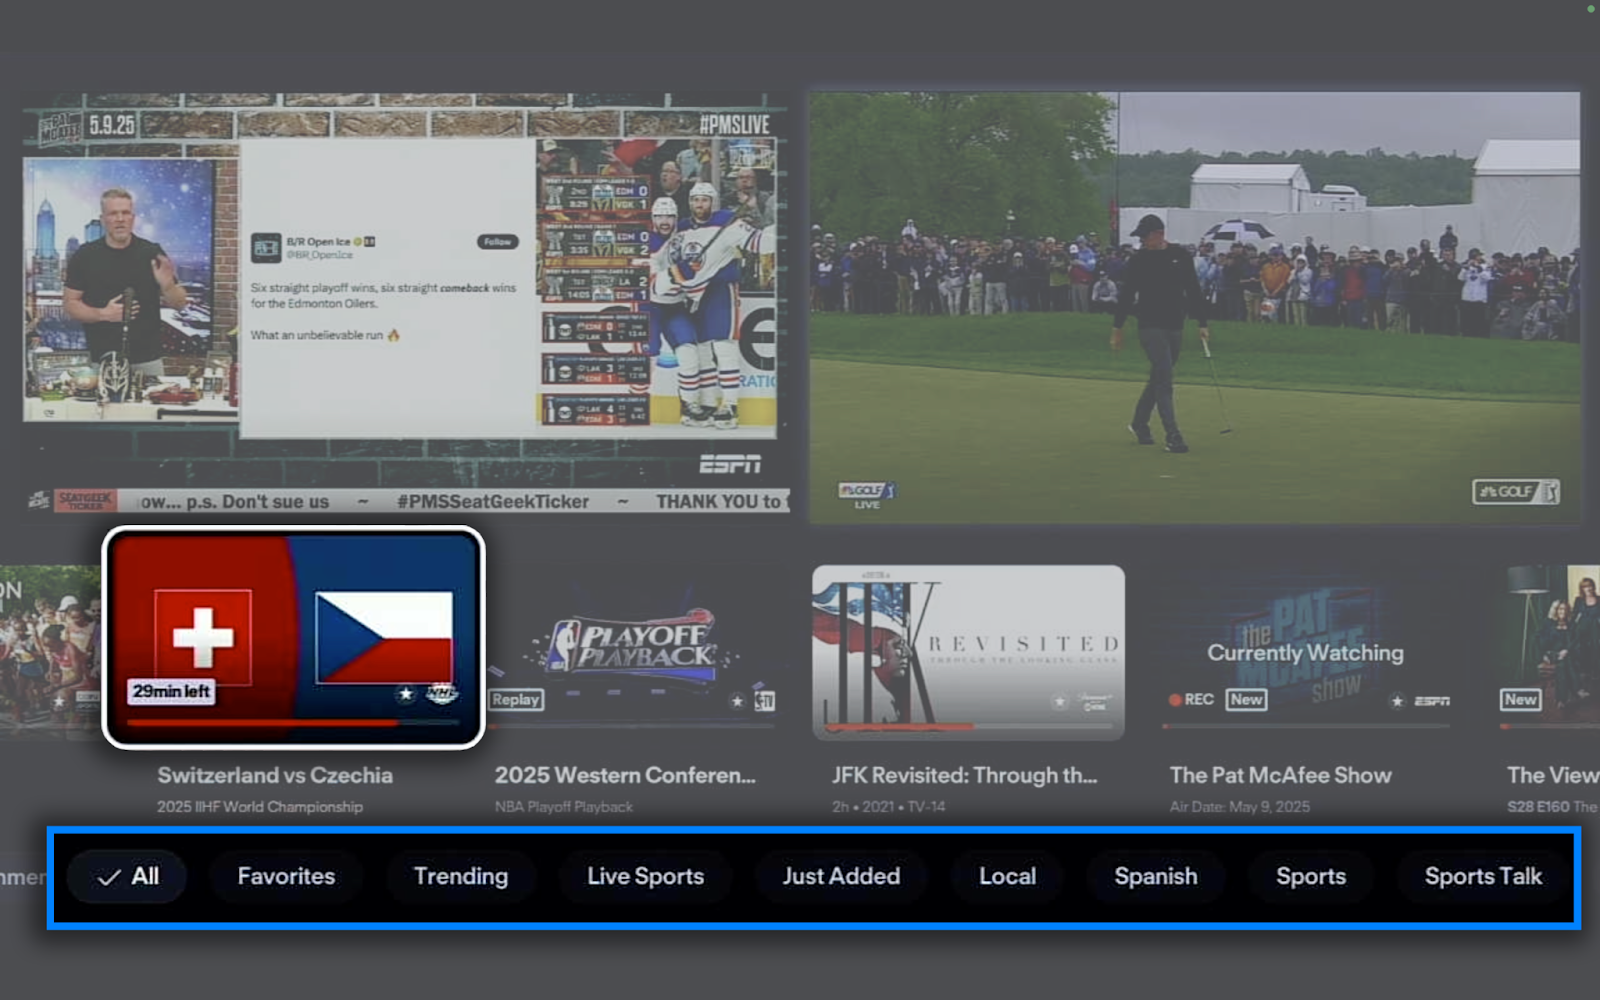Focus the ESPN Pat McAfee multiview stream

coord(404,304)
